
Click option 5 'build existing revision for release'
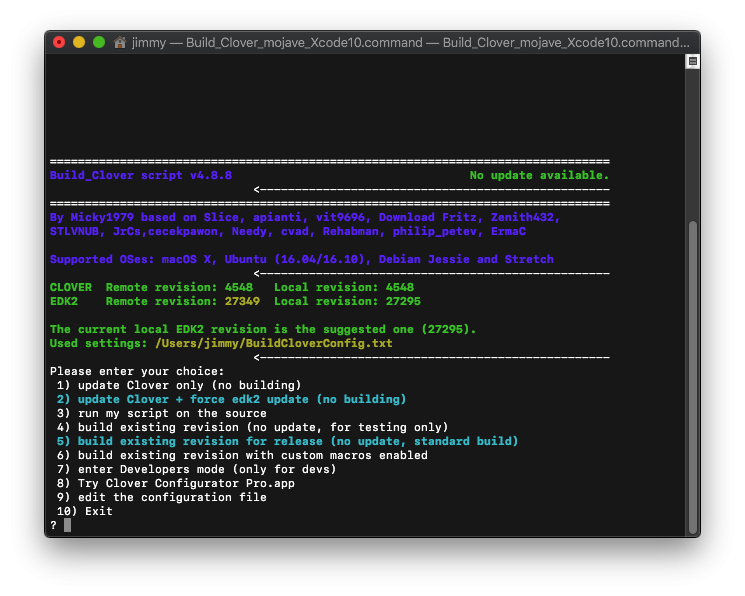pos(287,441)
